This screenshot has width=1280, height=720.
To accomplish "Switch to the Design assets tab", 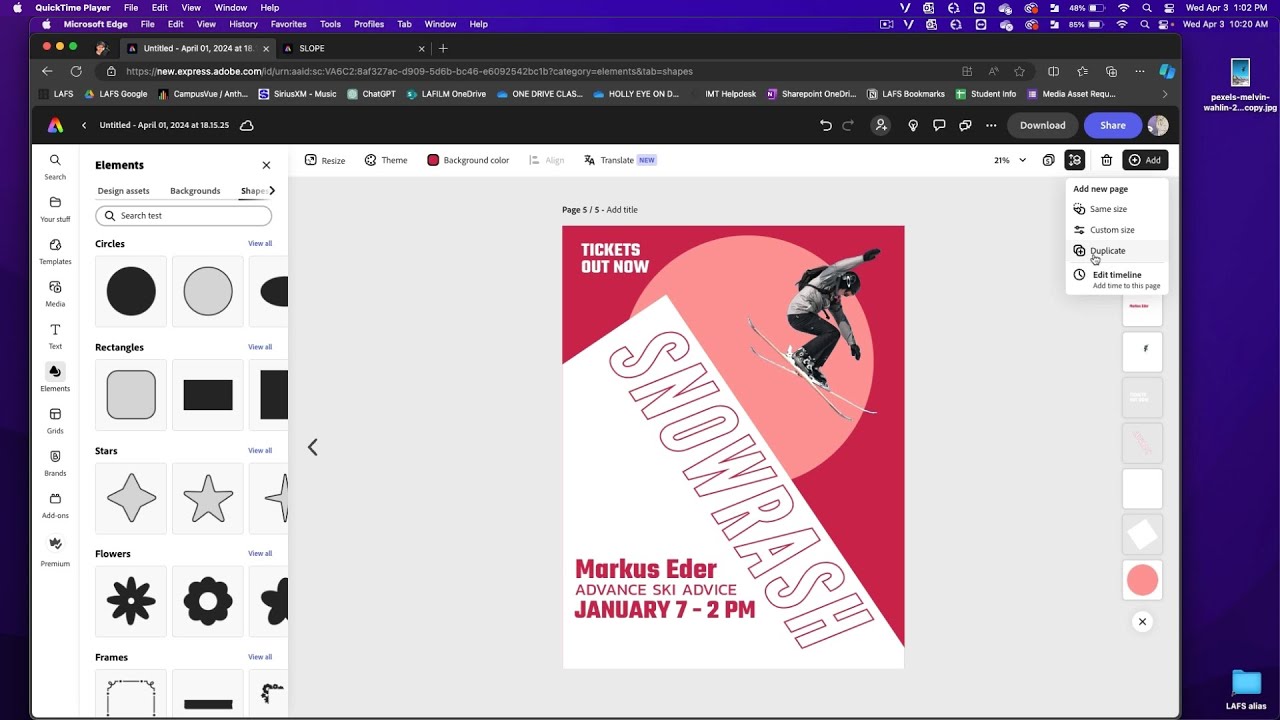I will [x=123, y=191].
